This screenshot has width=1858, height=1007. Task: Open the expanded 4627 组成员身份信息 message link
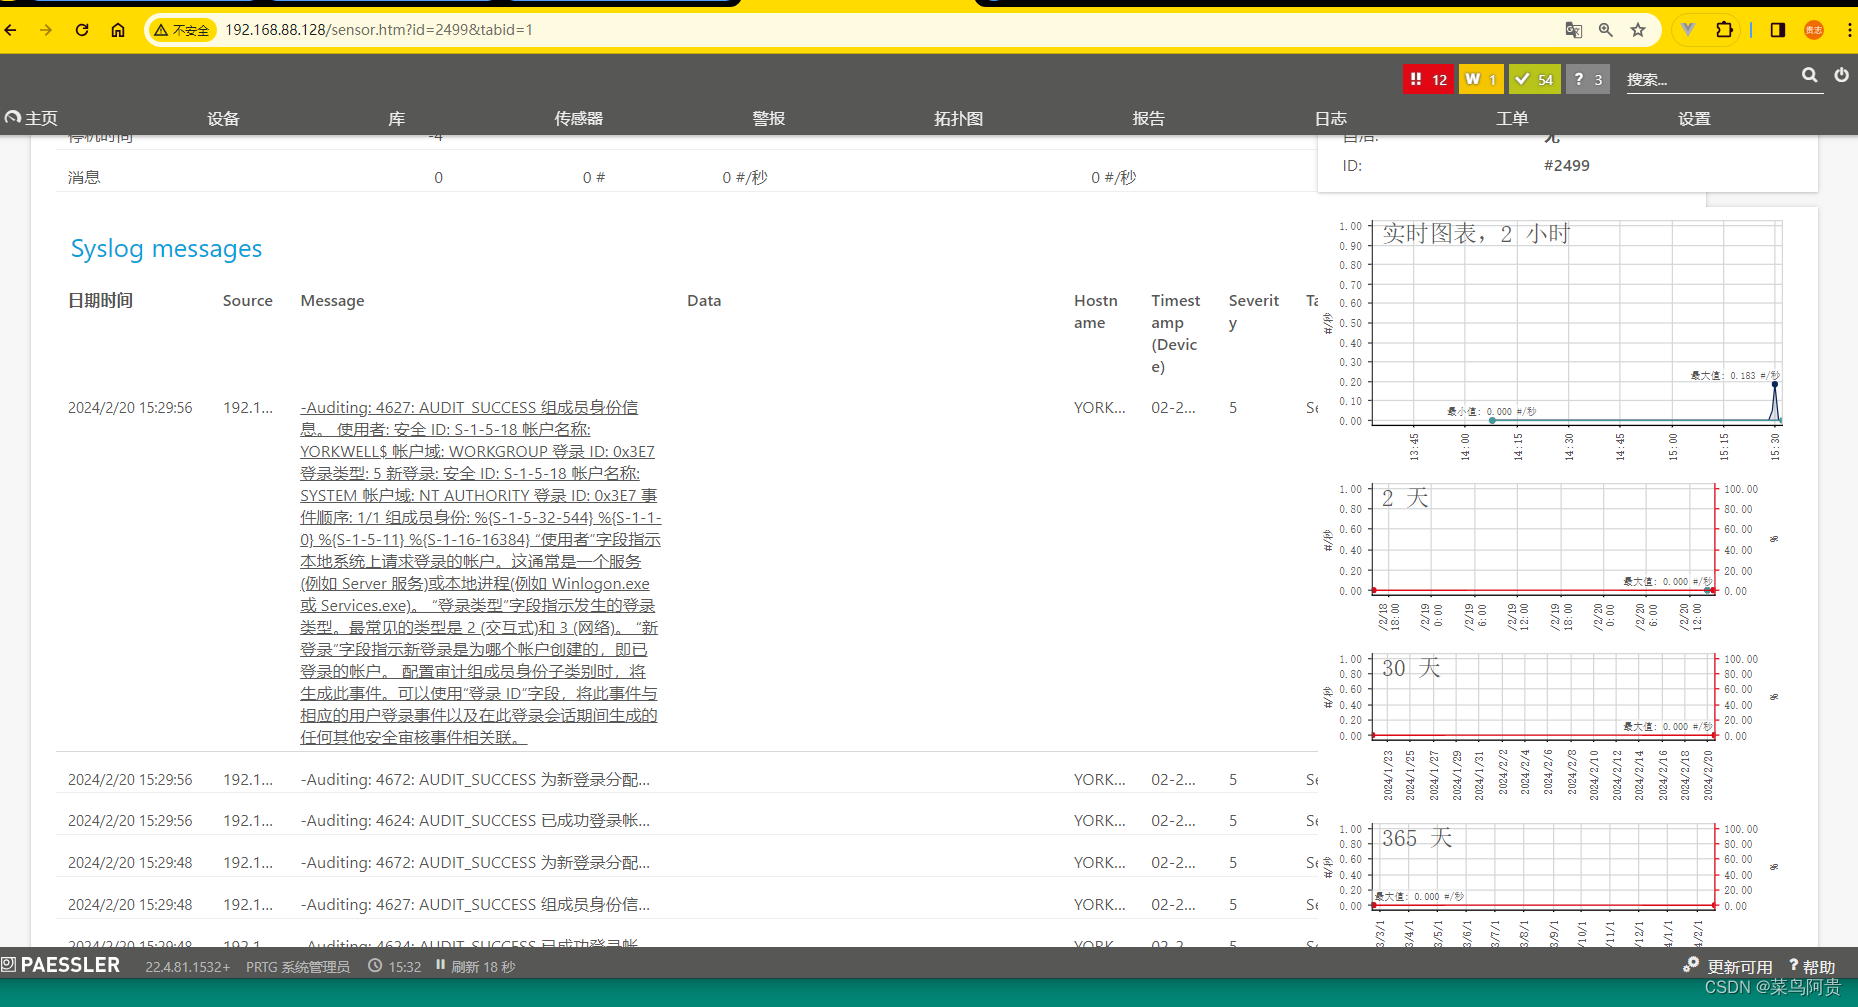pos(480,572)
